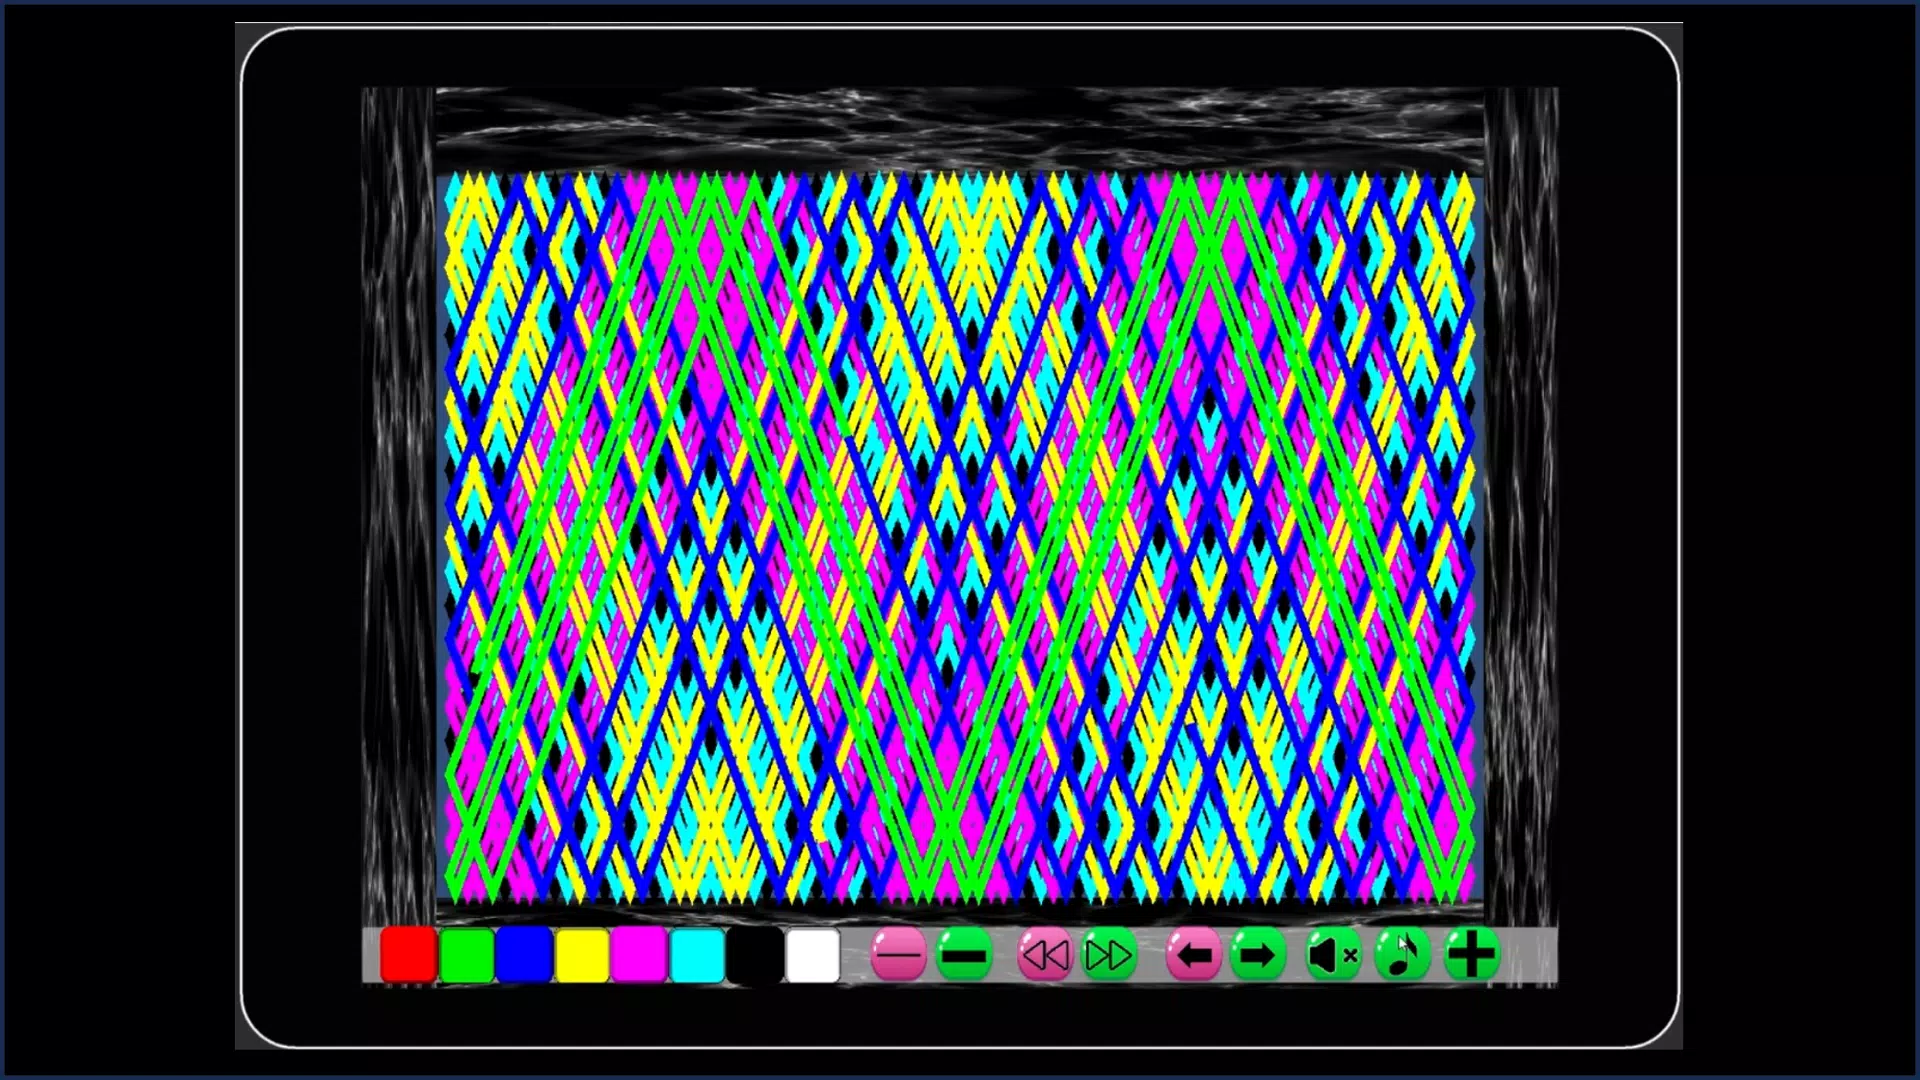
Task: Click the rewind playback button
Action: [1044, 955]
